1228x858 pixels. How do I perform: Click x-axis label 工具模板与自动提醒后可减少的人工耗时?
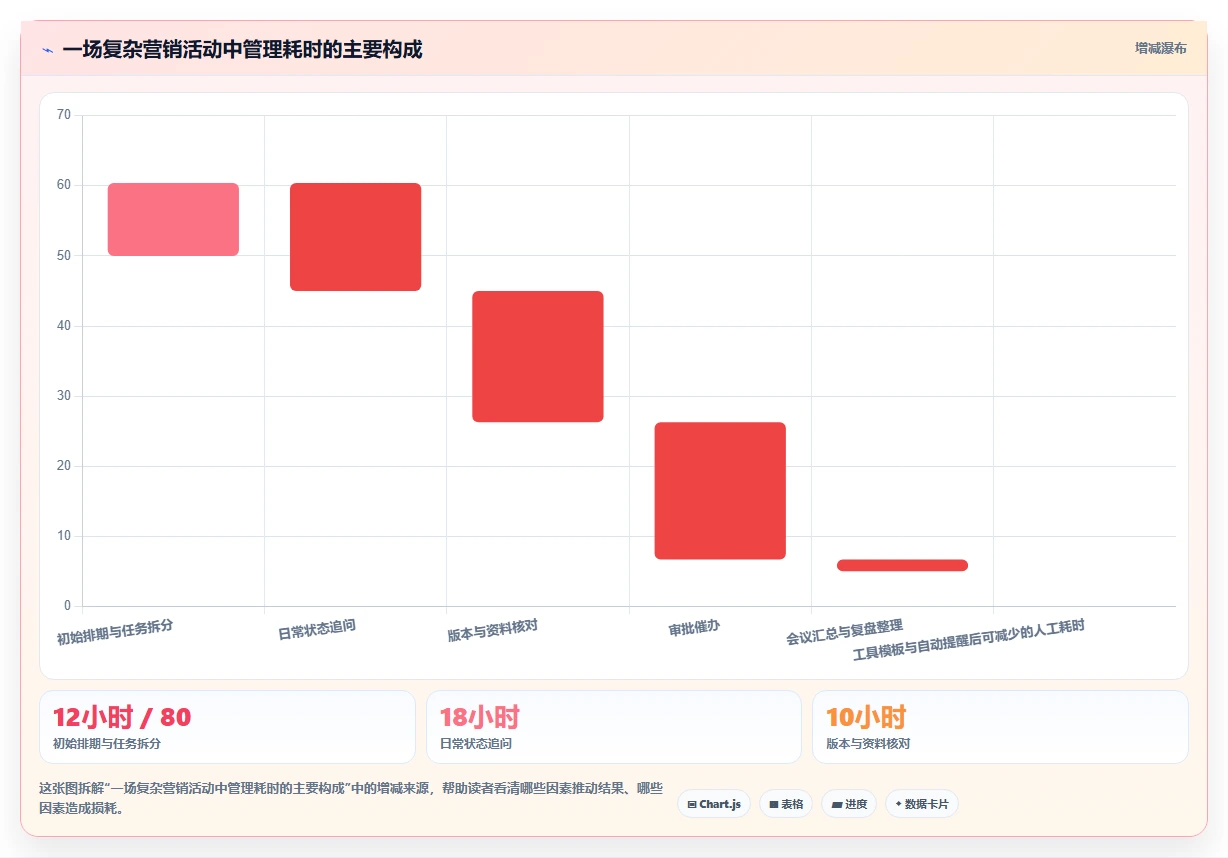[x=968, y=640]
